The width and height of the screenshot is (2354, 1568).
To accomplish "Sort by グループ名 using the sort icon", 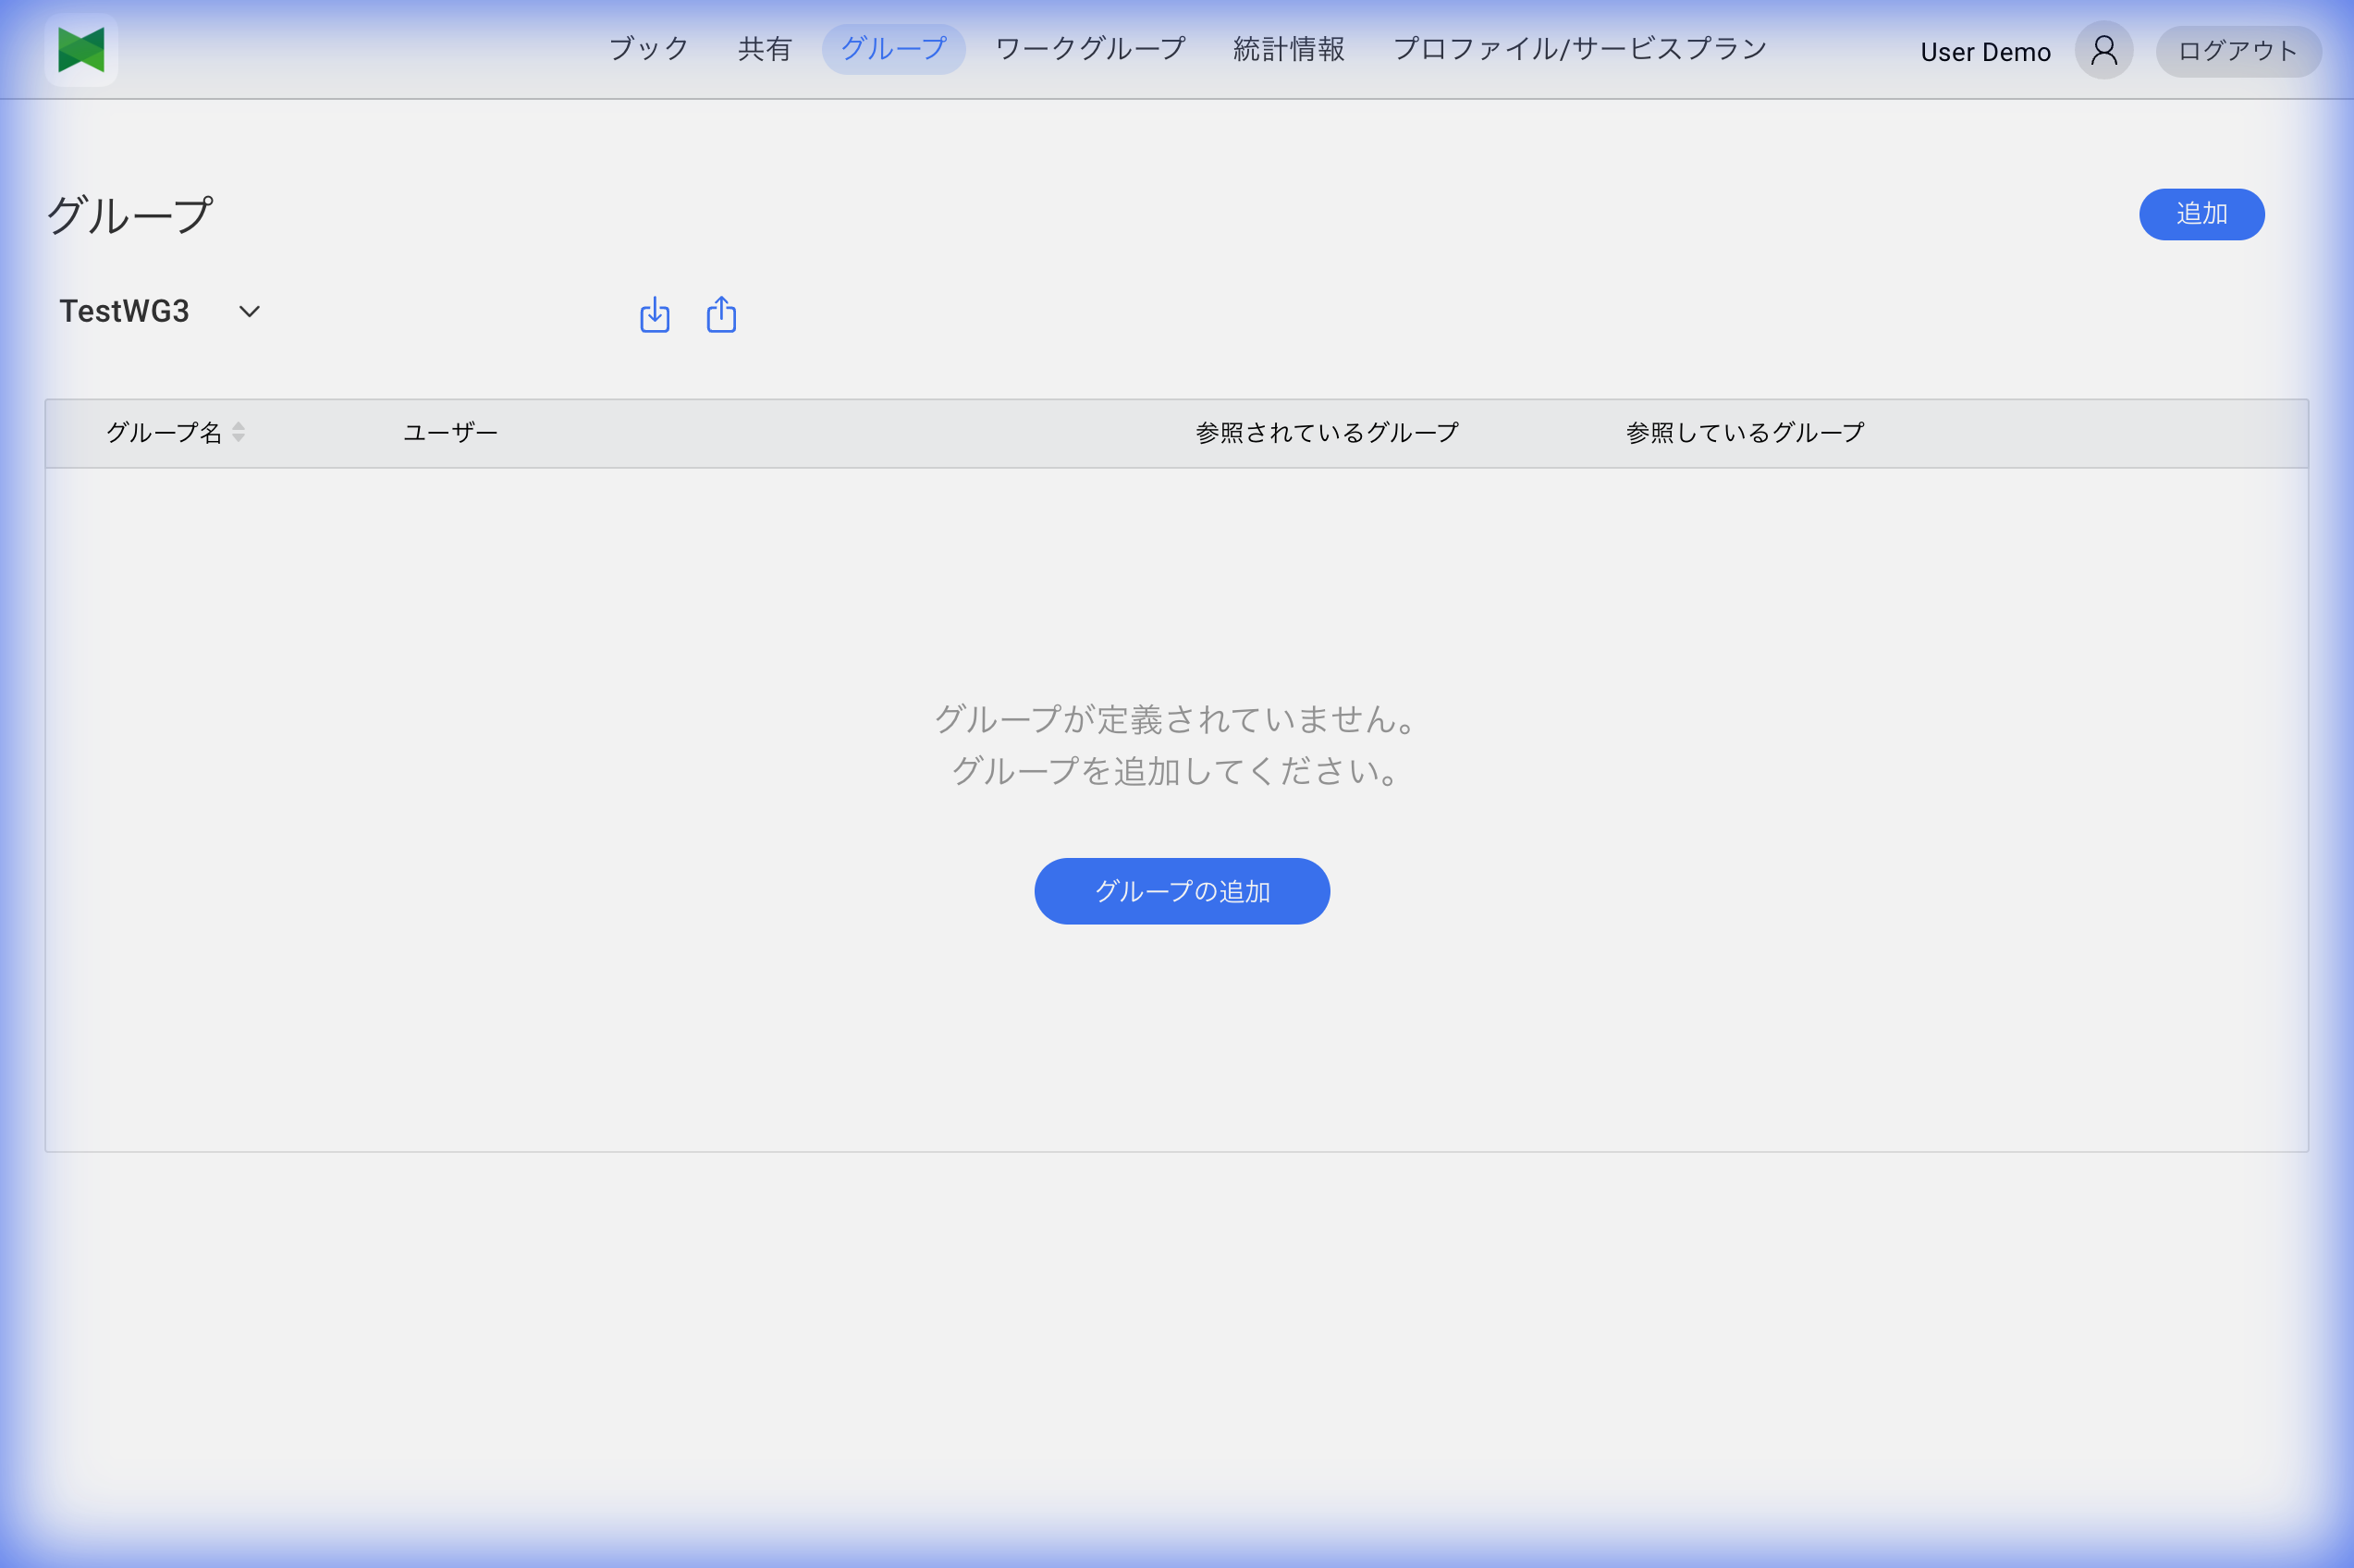I will pos(238,432).
